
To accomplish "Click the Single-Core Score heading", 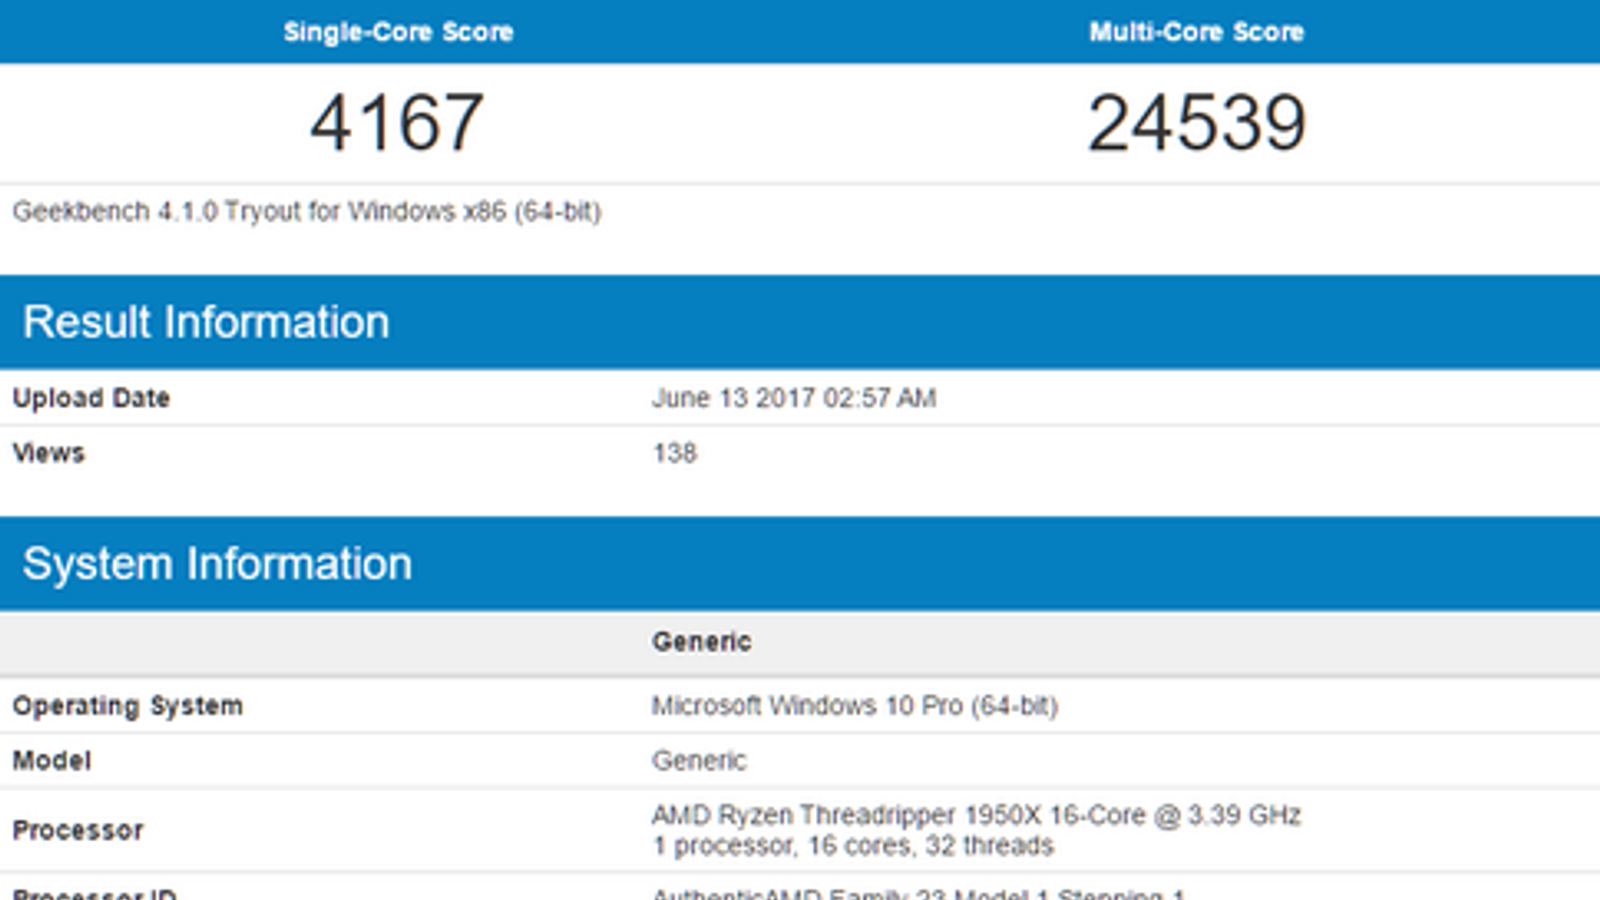I will click(398, 32).
